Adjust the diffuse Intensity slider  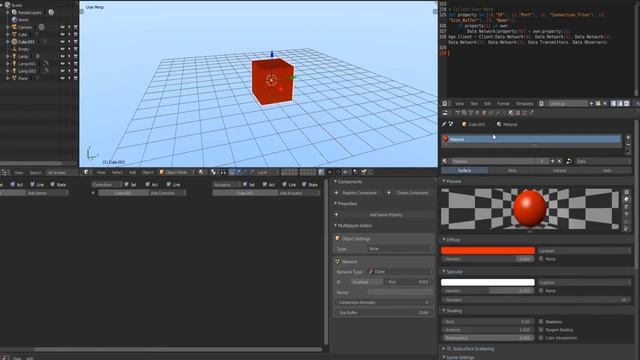pyautogui.click(x=488, y=259)
